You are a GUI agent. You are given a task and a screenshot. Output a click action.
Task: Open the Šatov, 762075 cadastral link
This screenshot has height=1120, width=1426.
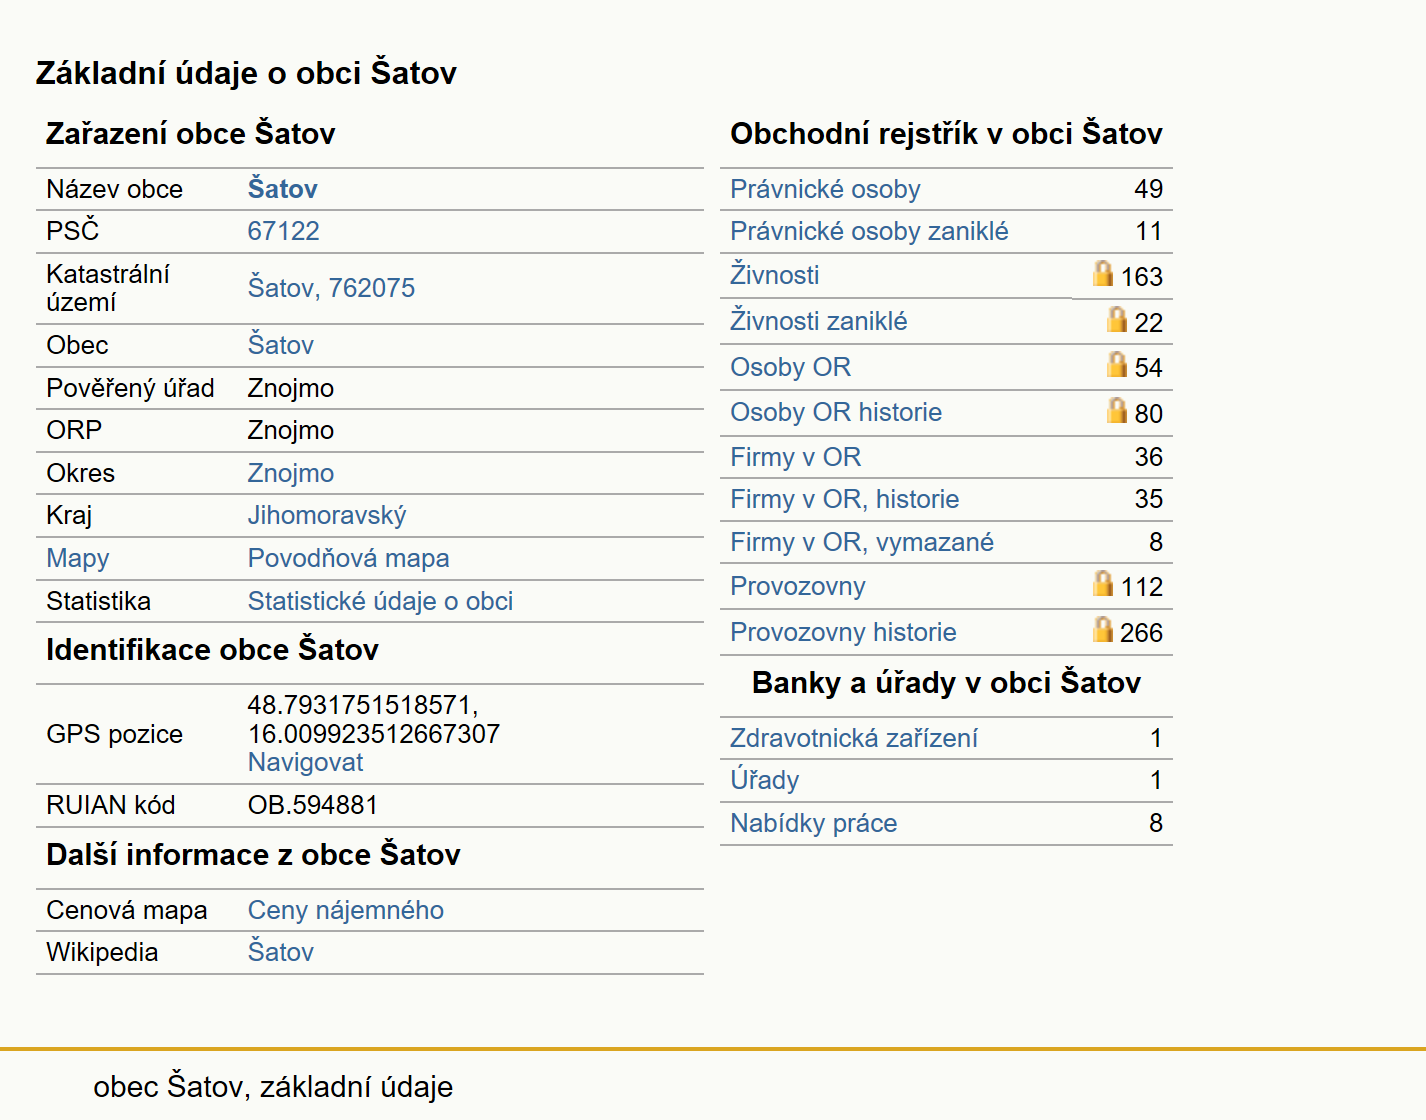click(331, 288)
